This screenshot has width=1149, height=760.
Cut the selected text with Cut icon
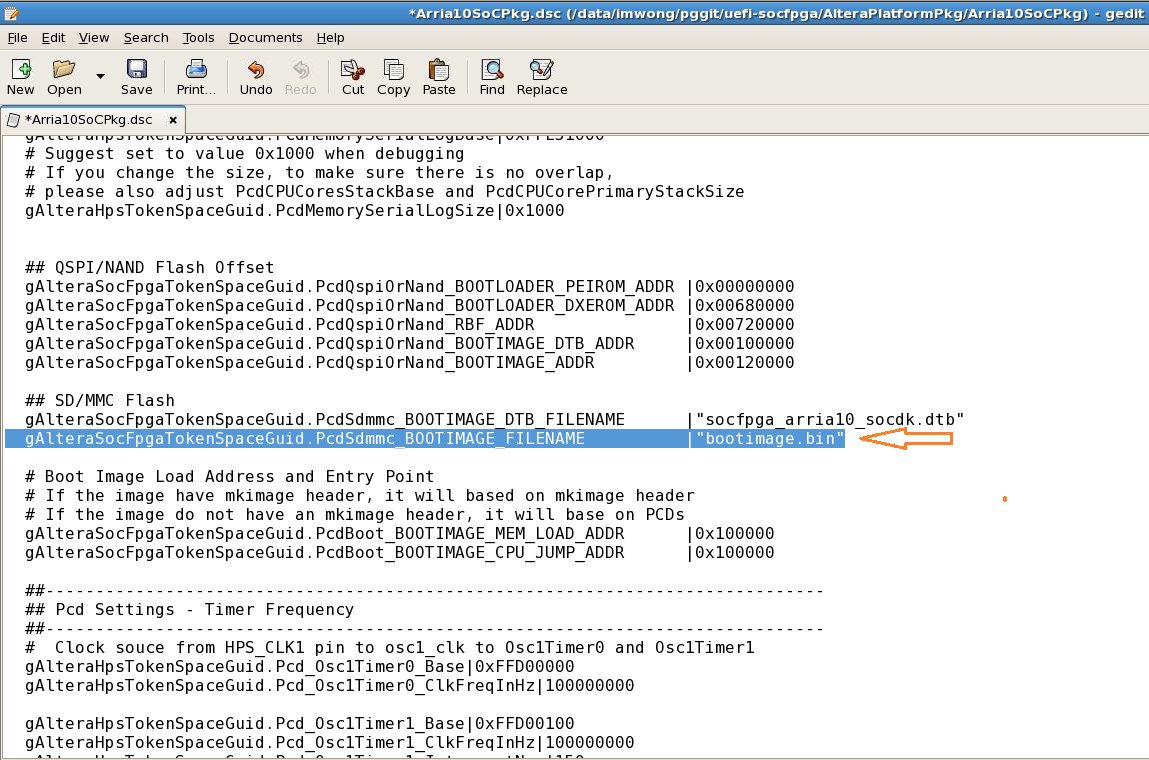(x=352, y=70)
